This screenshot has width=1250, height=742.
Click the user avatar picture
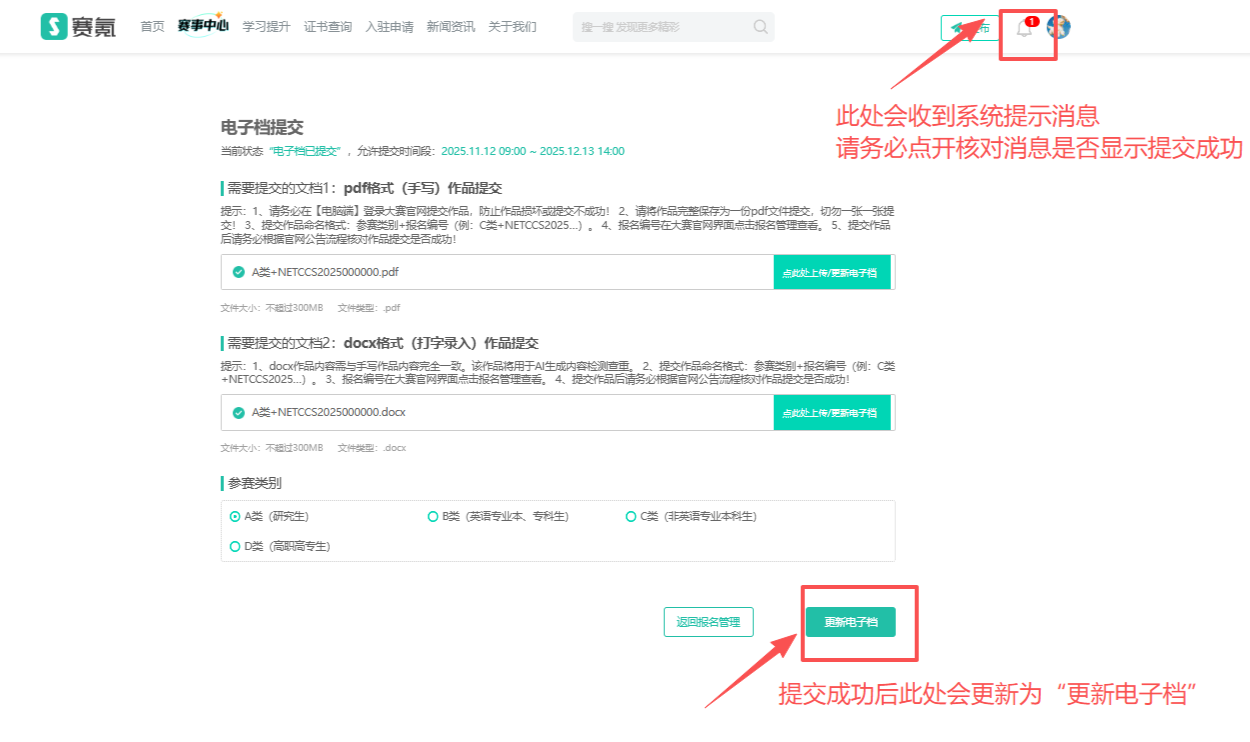click(1058, 27)
